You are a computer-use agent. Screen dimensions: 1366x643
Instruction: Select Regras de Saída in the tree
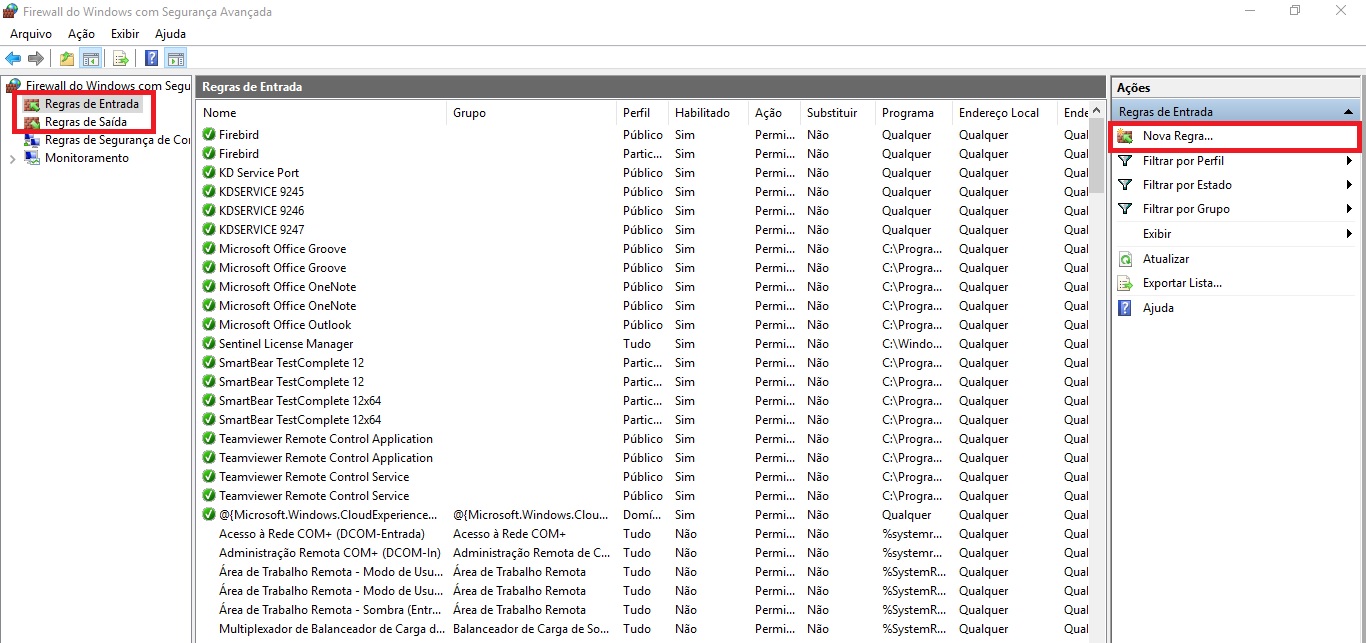pos(86,122)
